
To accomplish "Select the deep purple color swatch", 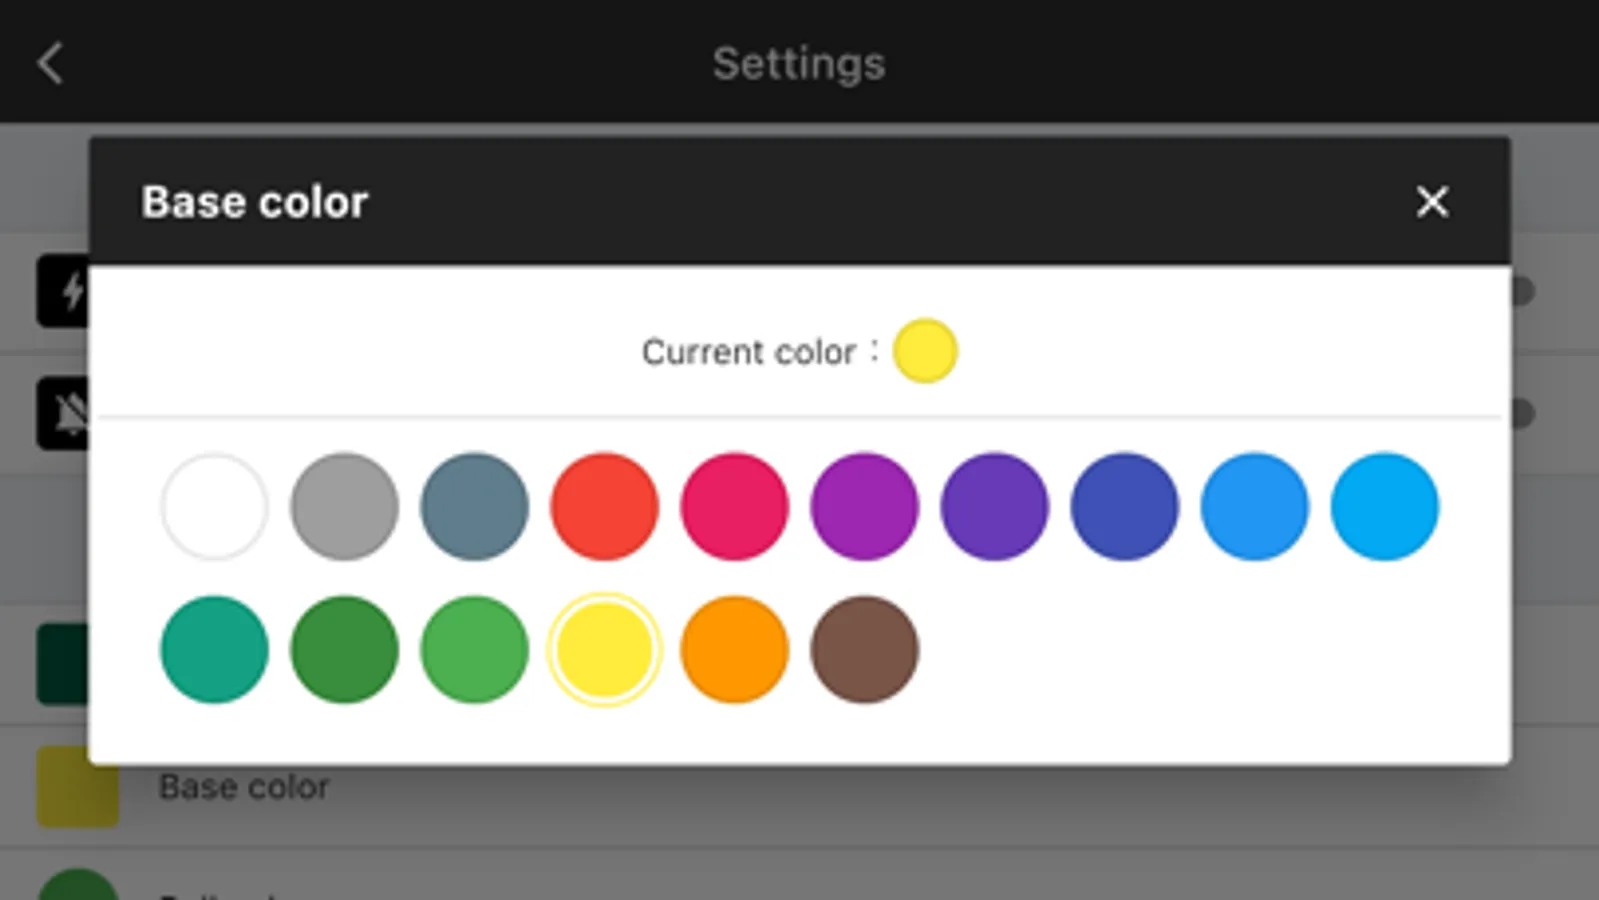I will pos(994,507).
